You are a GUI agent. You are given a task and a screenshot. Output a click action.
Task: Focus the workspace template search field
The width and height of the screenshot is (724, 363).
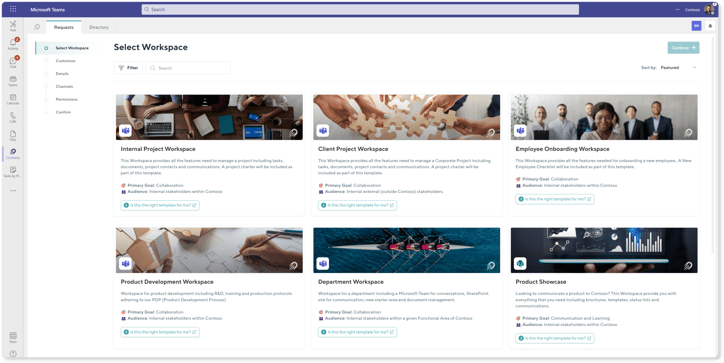pos(188,68)
